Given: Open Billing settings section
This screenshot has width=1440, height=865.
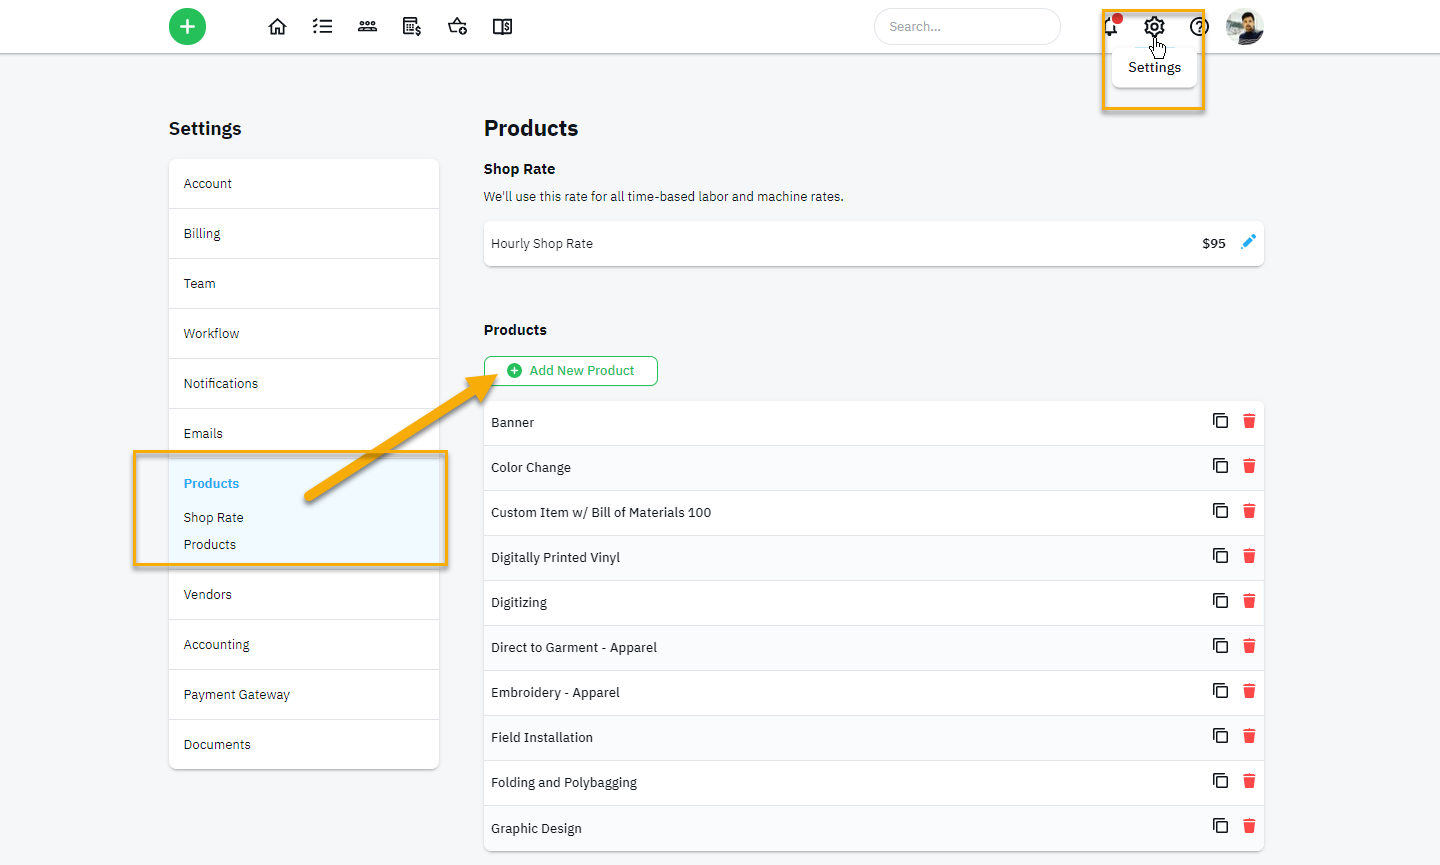Looking at the screenshot, I should [304, 234].
